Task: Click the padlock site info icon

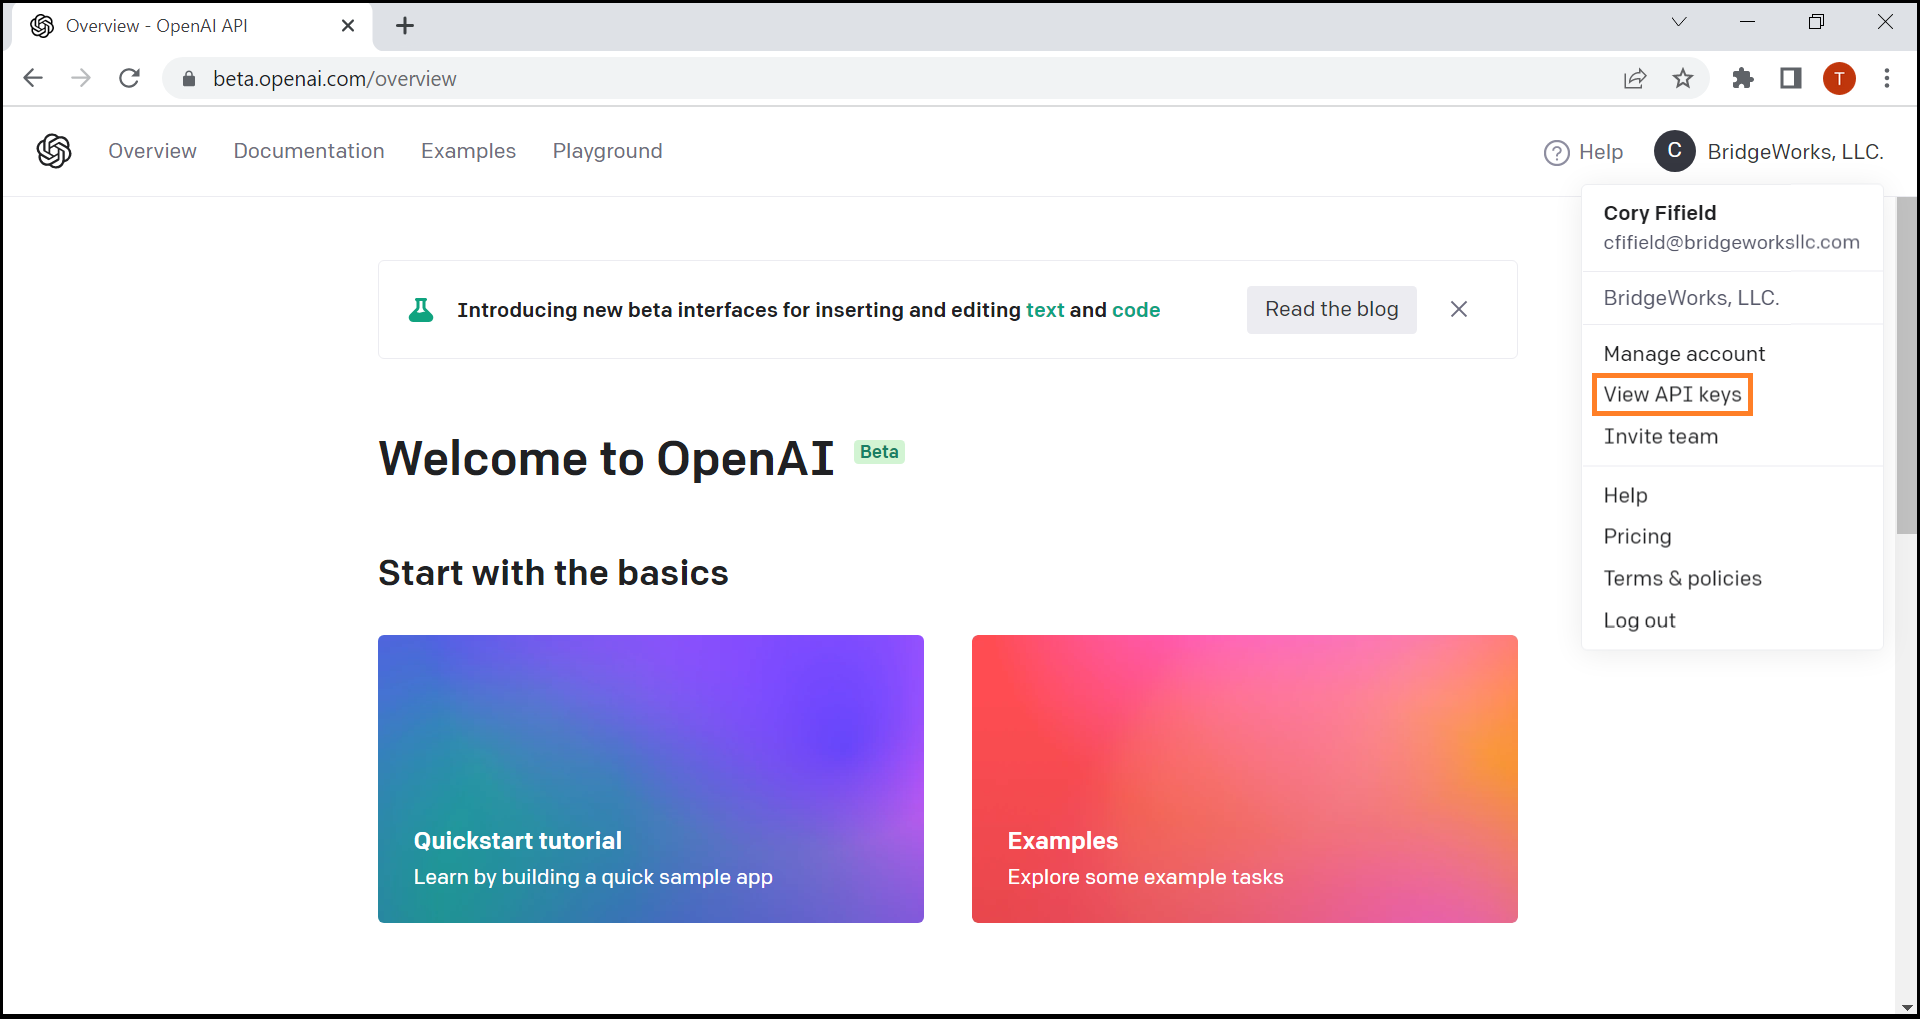Action: coord(189,78)
